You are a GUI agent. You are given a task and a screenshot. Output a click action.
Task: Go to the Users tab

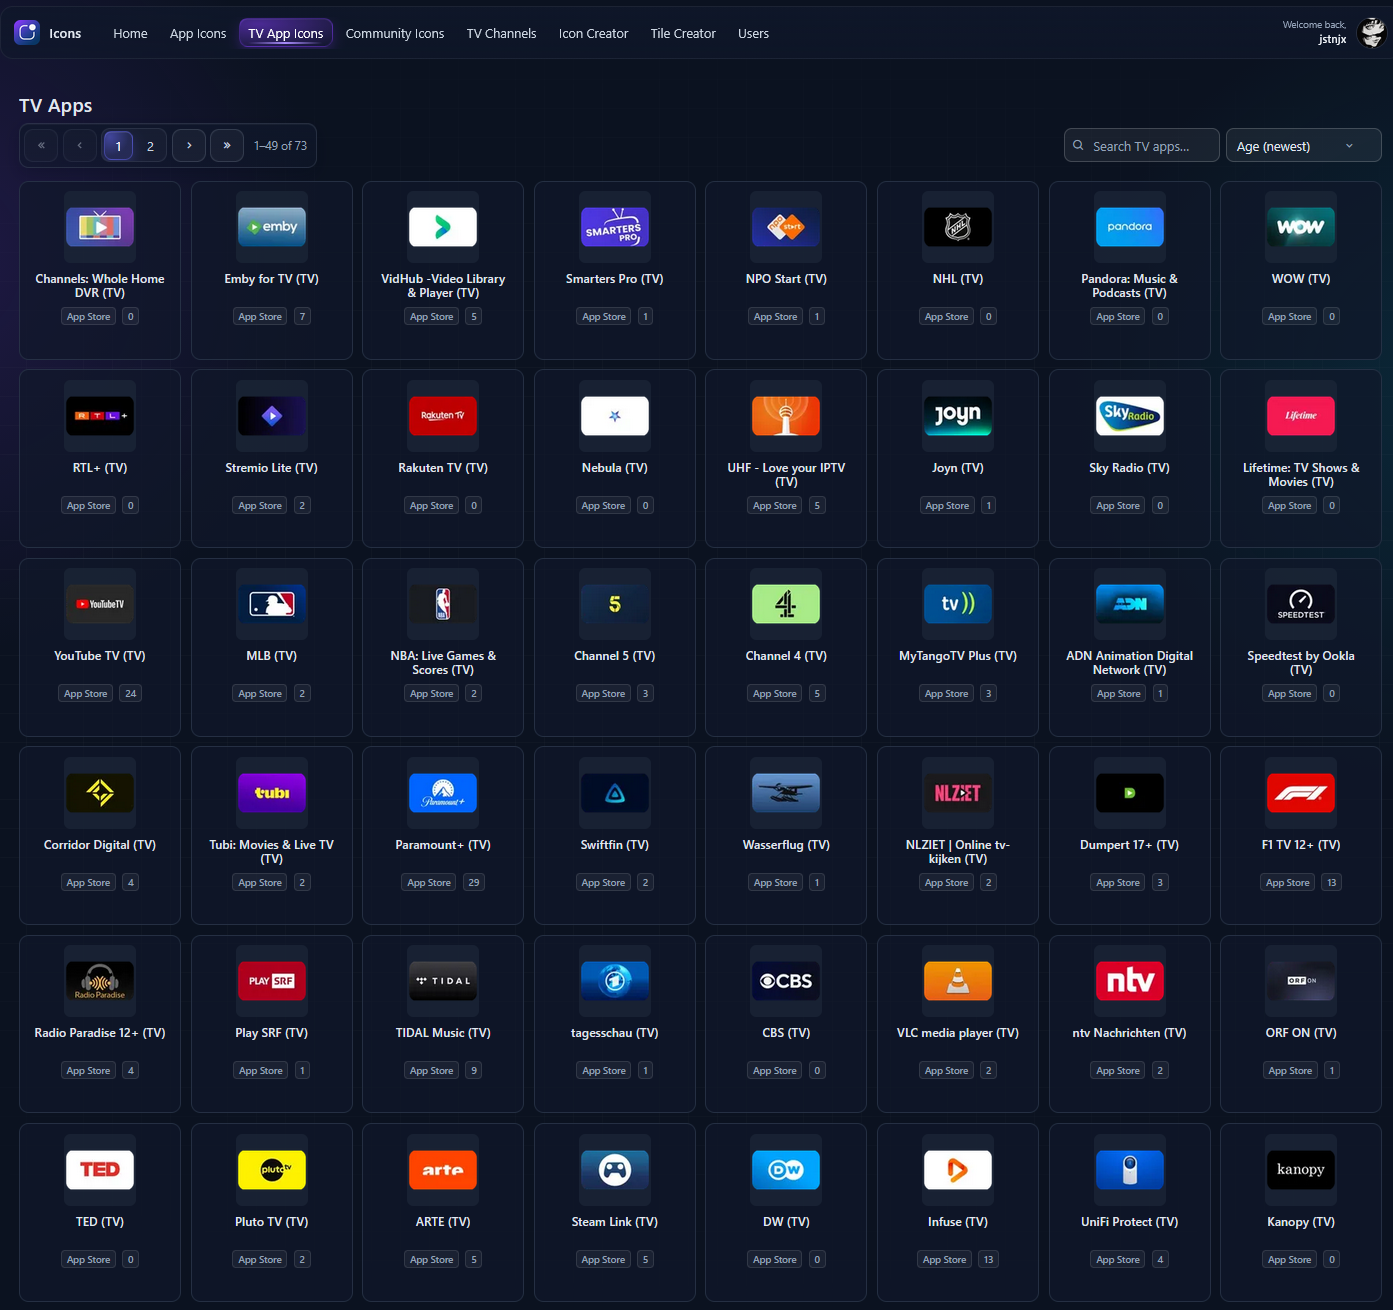coord(753,33)
